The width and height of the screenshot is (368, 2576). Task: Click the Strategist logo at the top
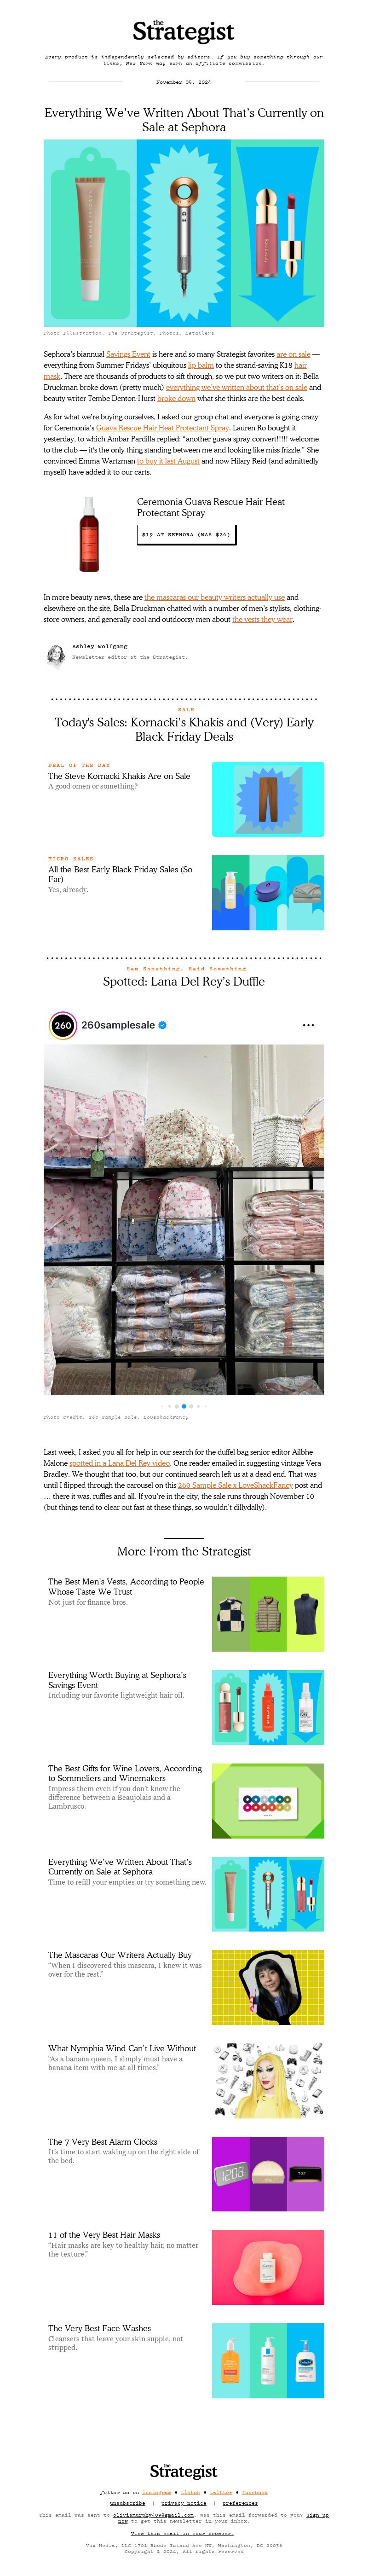[183, 31]
